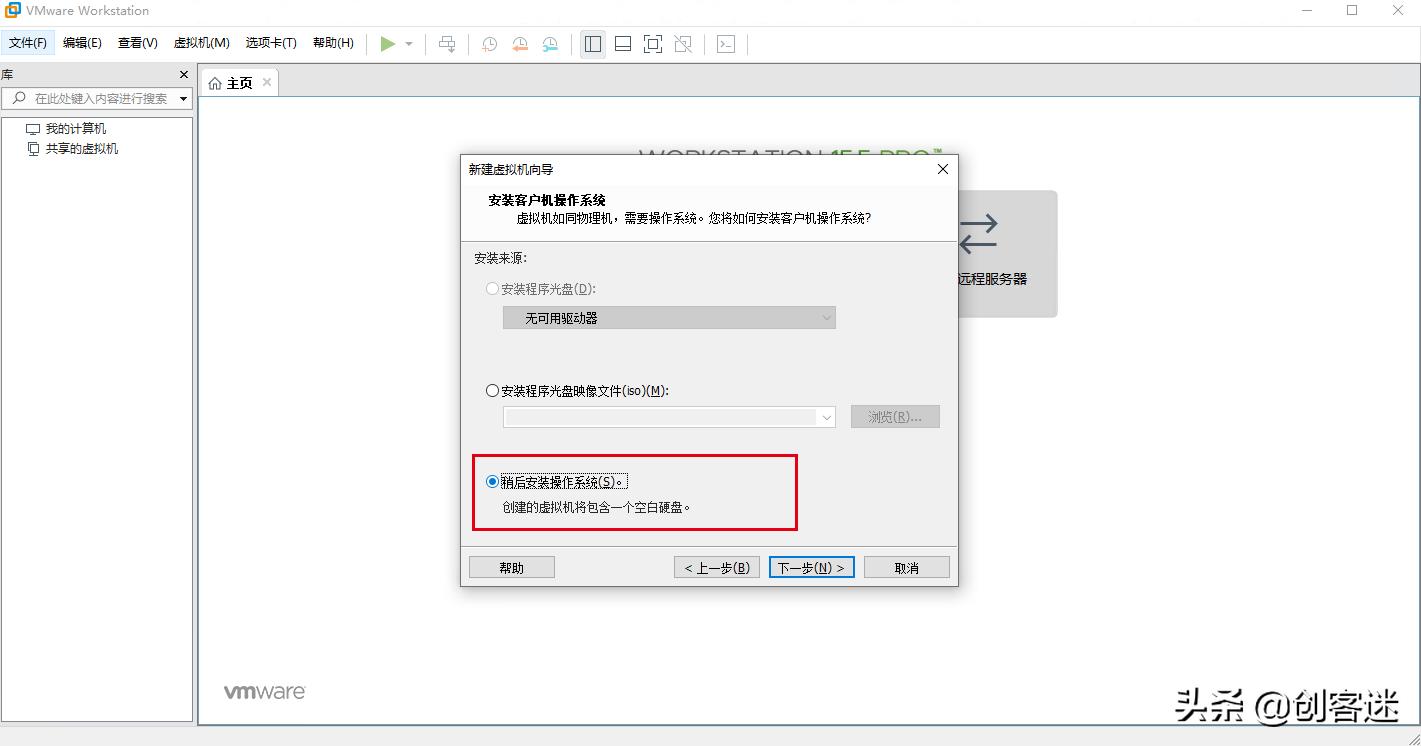1421x746 pixels.
Task: Select the 稍后安装操作系统 radio option
Action: point(492,480)
